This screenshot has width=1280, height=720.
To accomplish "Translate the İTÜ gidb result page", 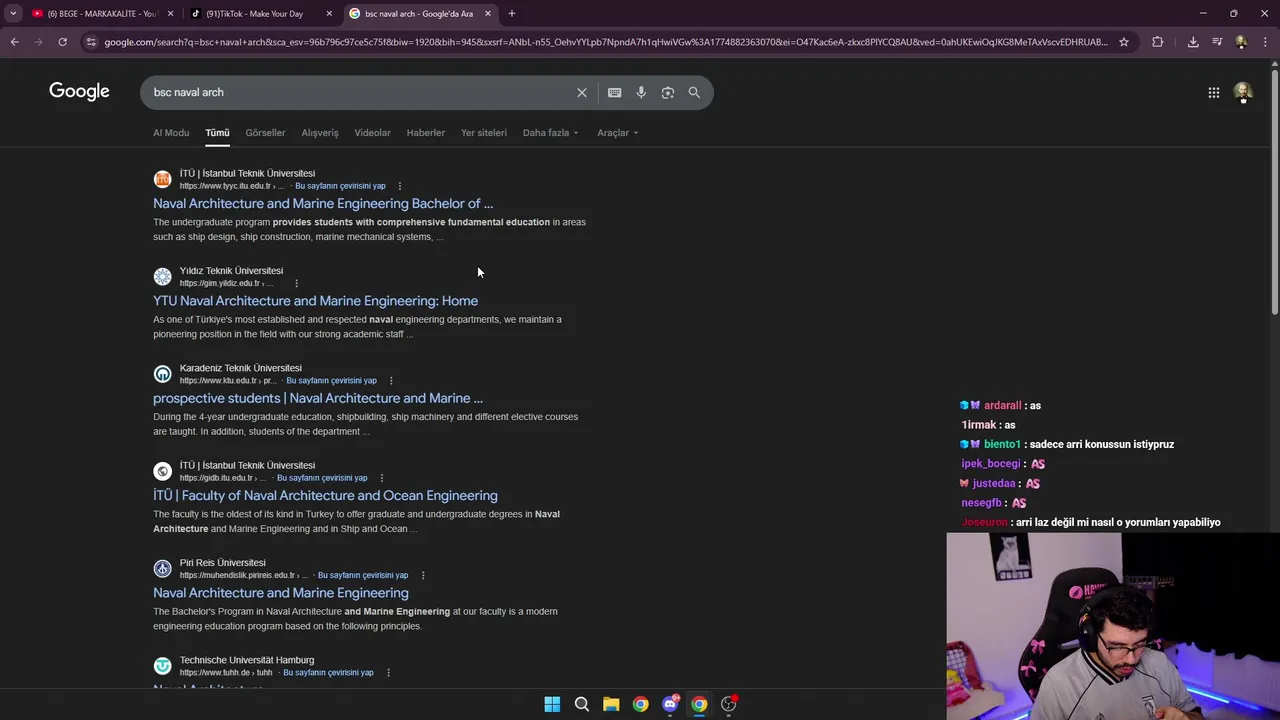I will coord(322,478).
